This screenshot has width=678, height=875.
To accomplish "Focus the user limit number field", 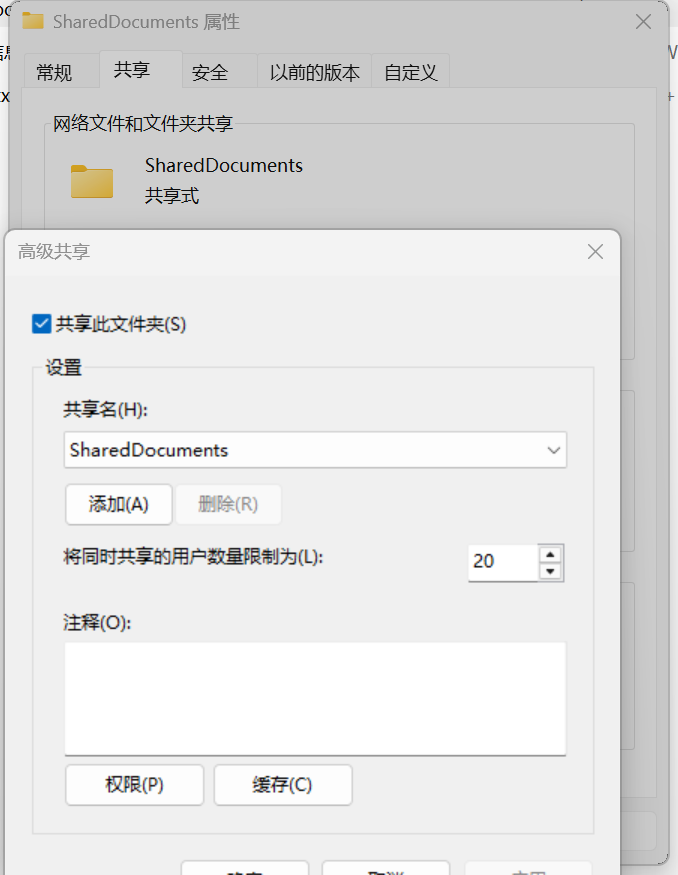I will [x=502, y=562].
